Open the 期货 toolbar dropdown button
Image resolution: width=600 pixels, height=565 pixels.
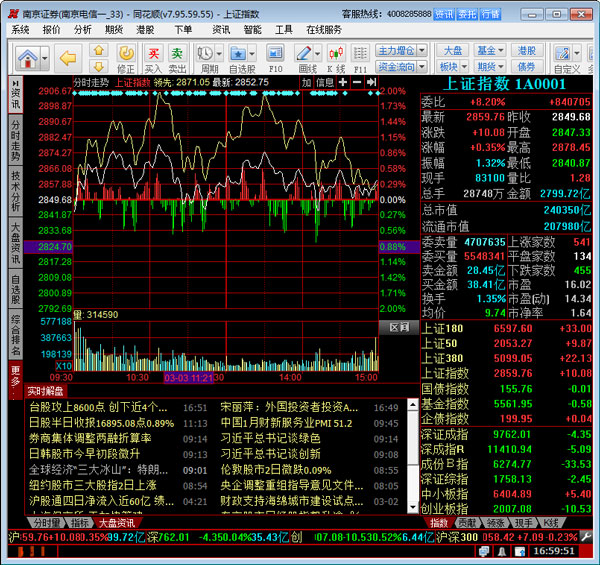(x=489, y=67)
